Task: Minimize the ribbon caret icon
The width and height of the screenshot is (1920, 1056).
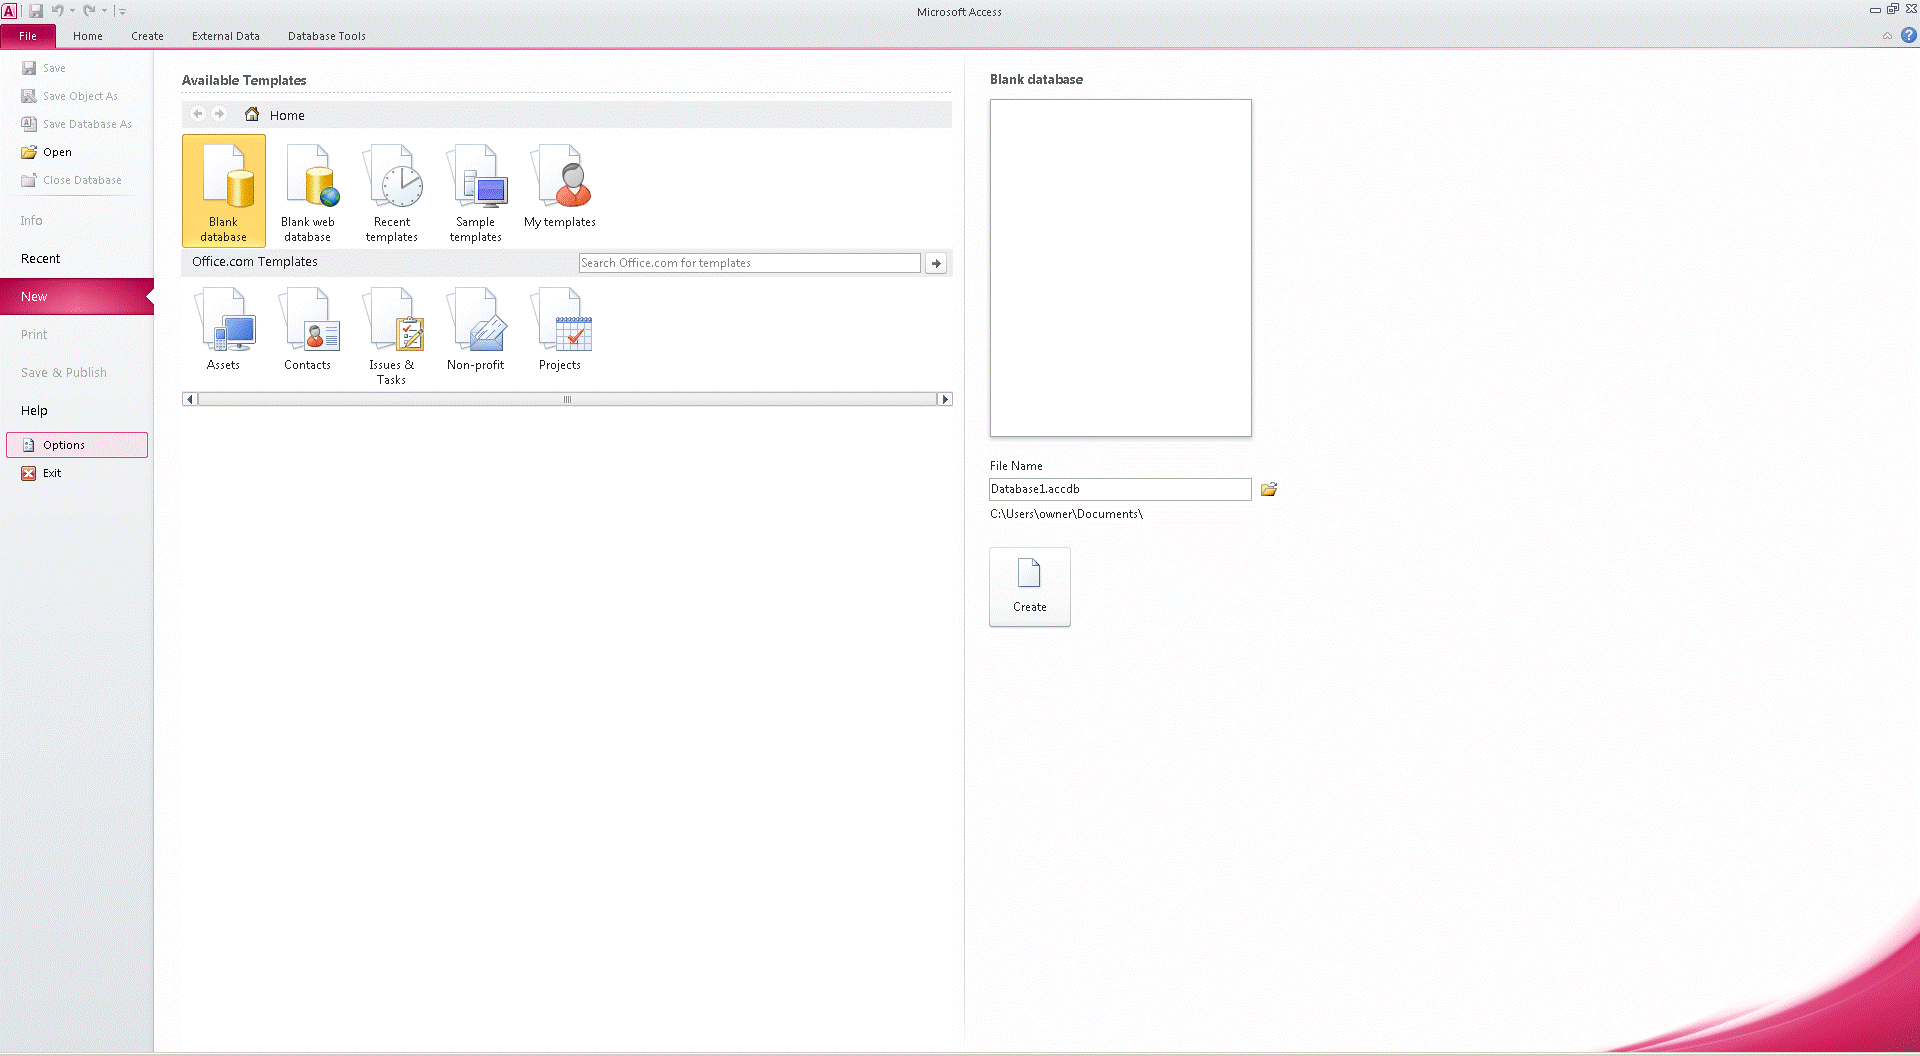Action: tap(1887, 36)
